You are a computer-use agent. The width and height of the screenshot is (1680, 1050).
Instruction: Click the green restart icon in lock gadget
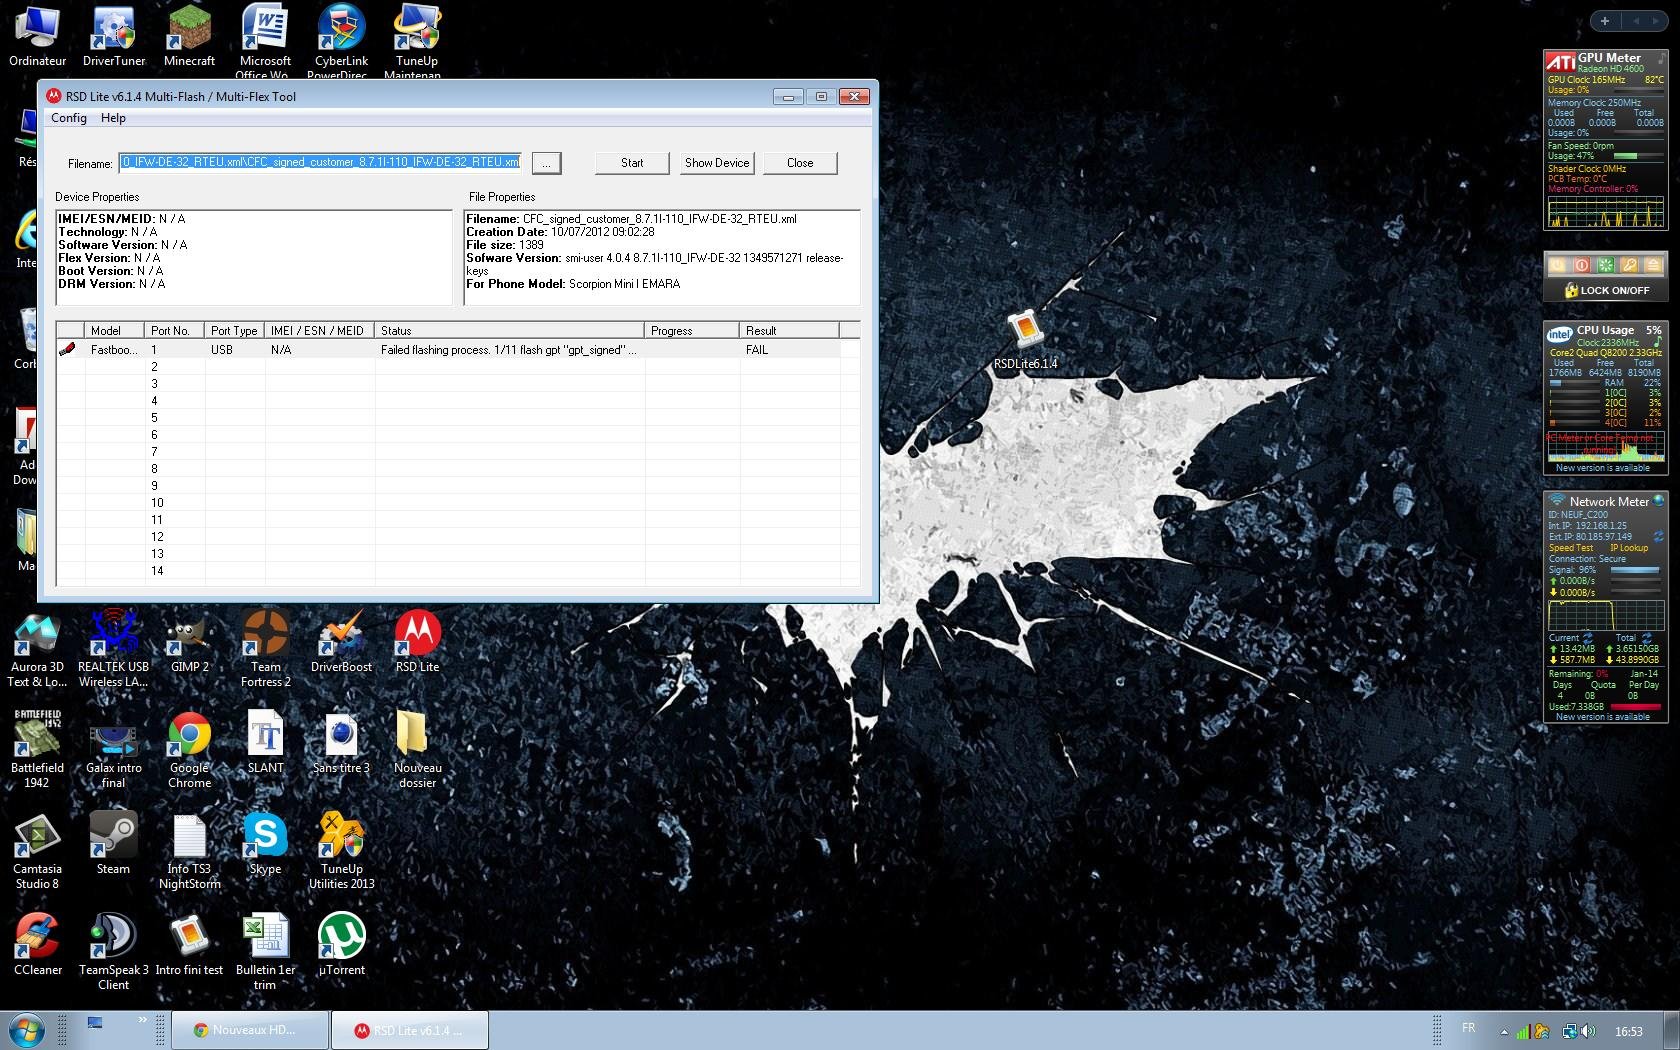click(1605, 265)
